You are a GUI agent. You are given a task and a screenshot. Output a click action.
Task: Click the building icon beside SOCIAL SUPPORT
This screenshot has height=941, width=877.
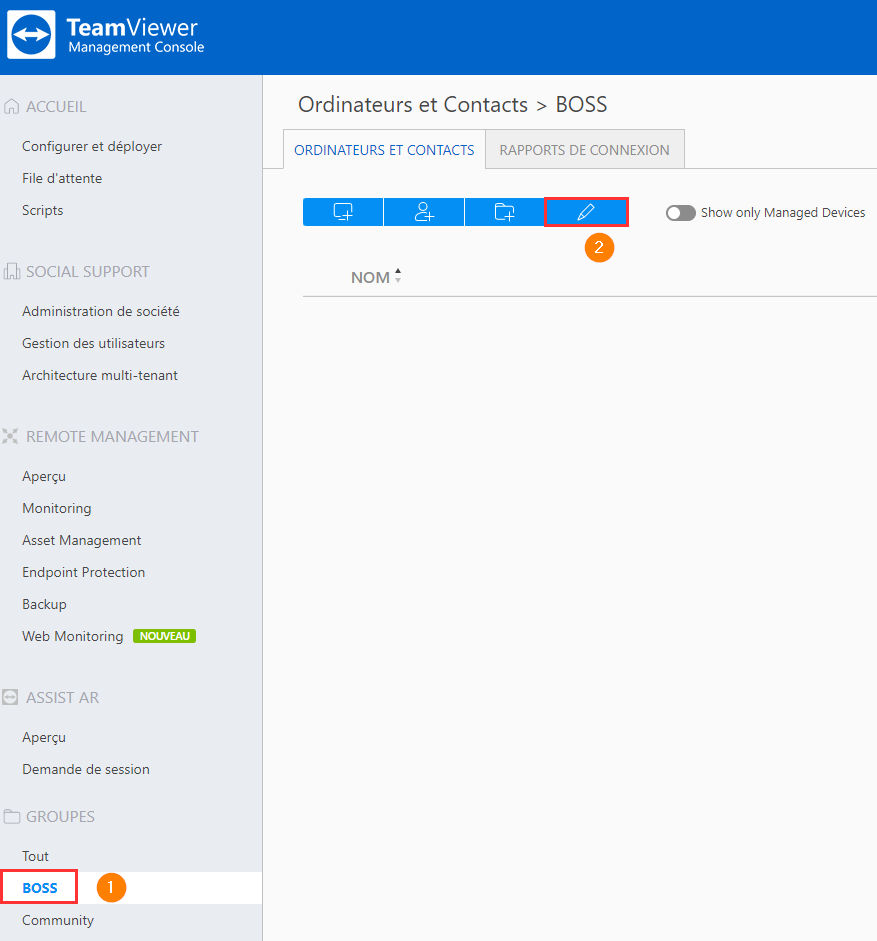(11, 272)
